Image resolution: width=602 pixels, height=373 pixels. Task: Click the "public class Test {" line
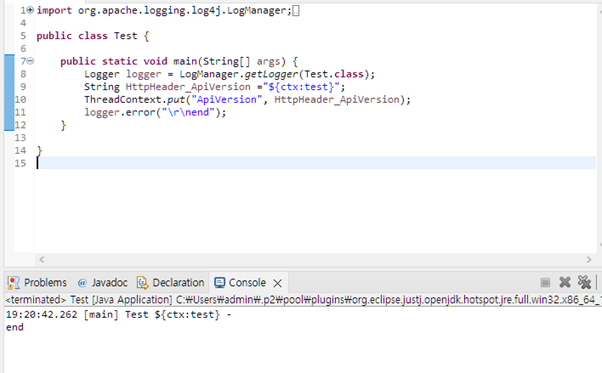pyautogui.click(x=93, y=36)
